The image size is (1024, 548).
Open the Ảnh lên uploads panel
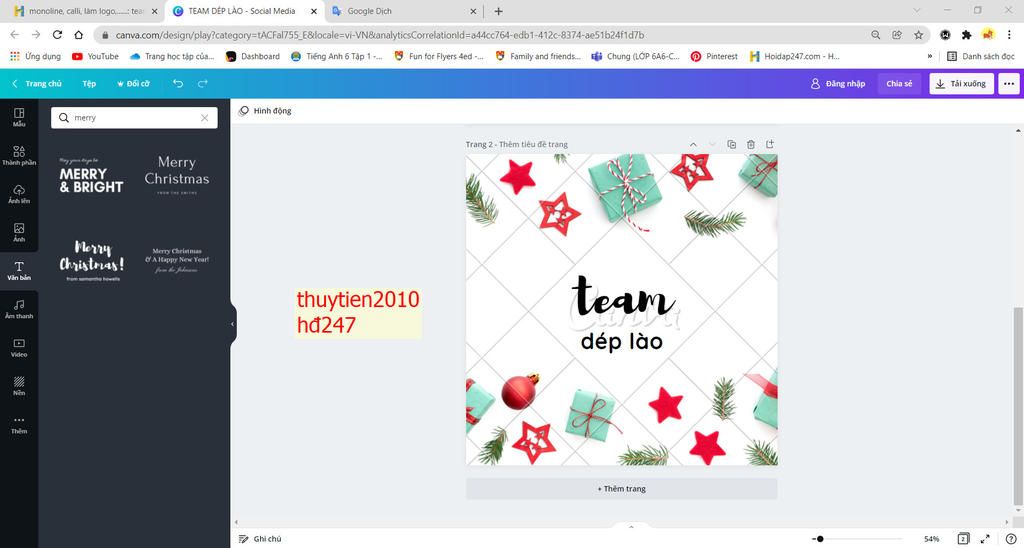[x=19, y=194]
